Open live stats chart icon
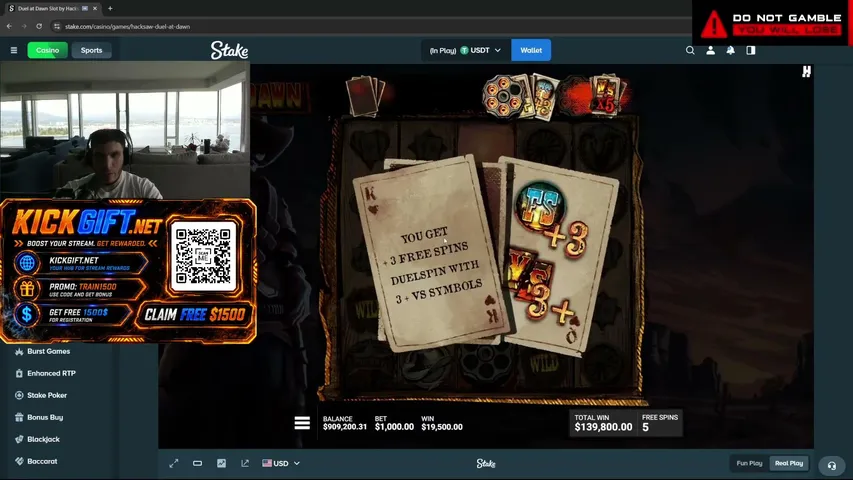The width and height of the screenshot is (853, 480). [221, 463]
